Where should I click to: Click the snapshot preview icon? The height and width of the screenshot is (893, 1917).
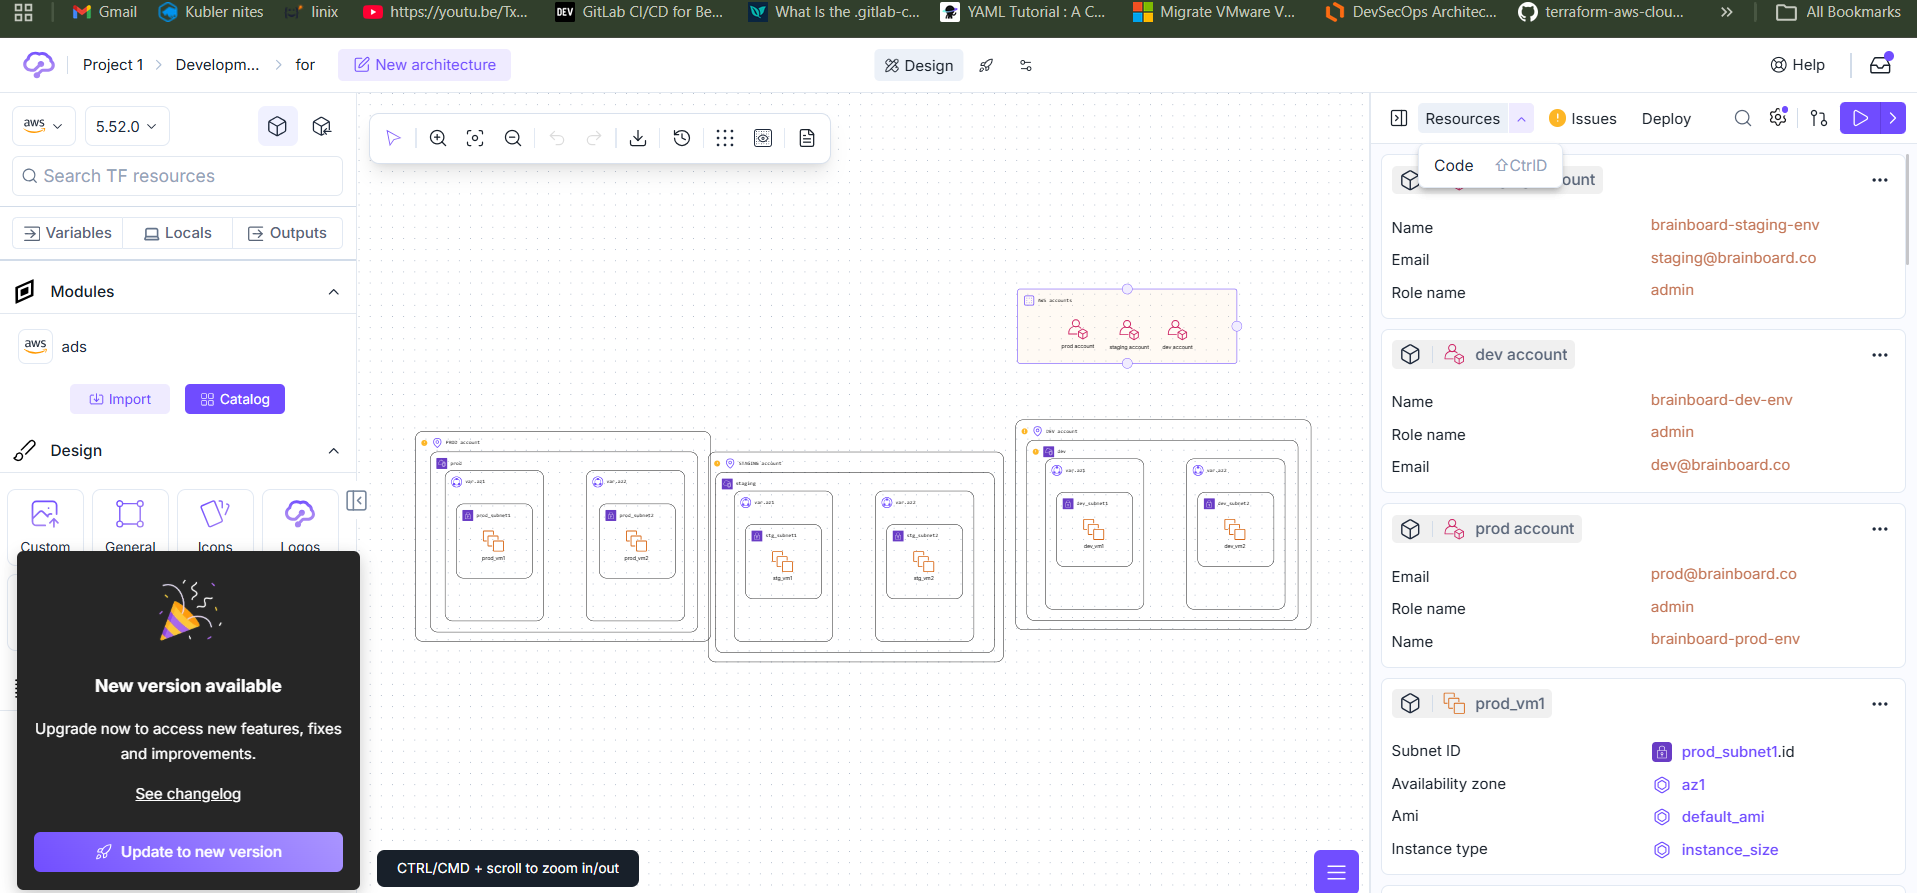[x=763, y=138]
